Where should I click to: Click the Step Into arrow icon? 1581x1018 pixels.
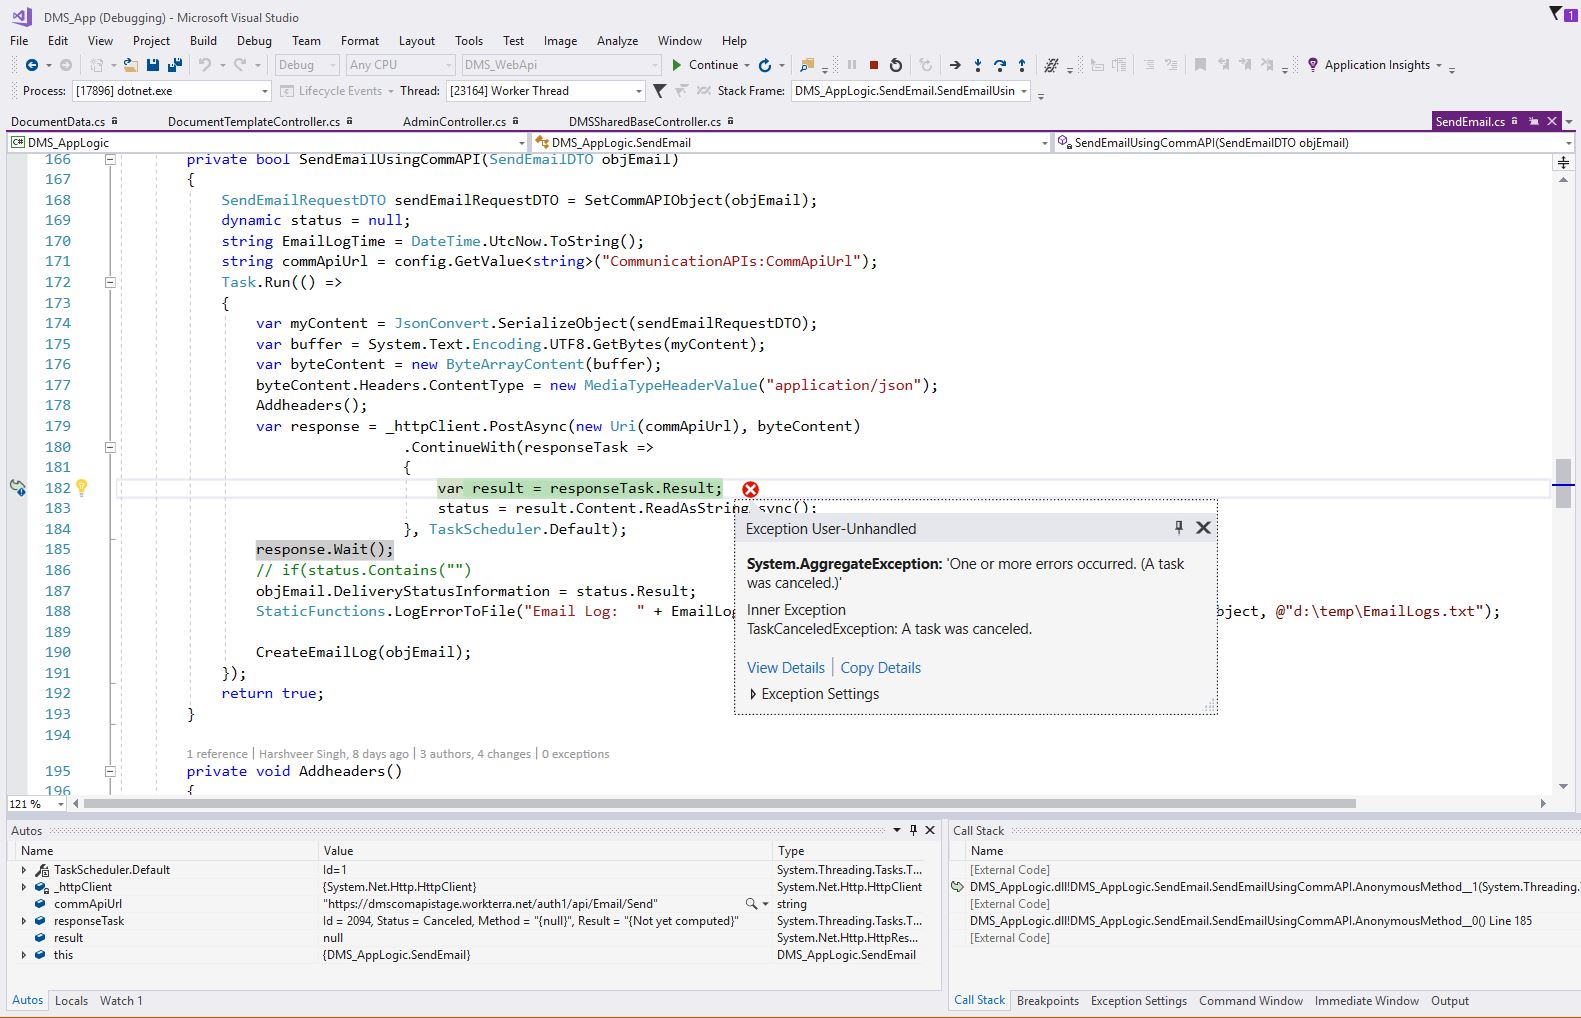click(978, 65)
